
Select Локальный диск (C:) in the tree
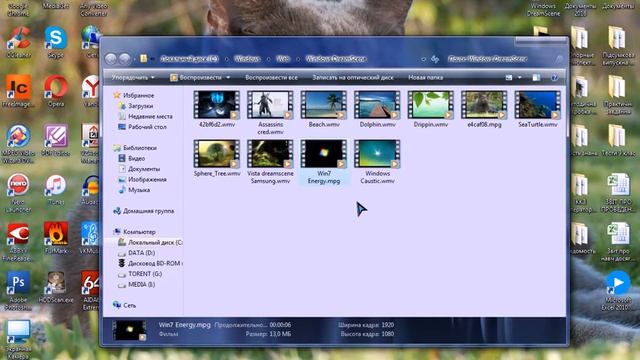[x=150, y=242]
